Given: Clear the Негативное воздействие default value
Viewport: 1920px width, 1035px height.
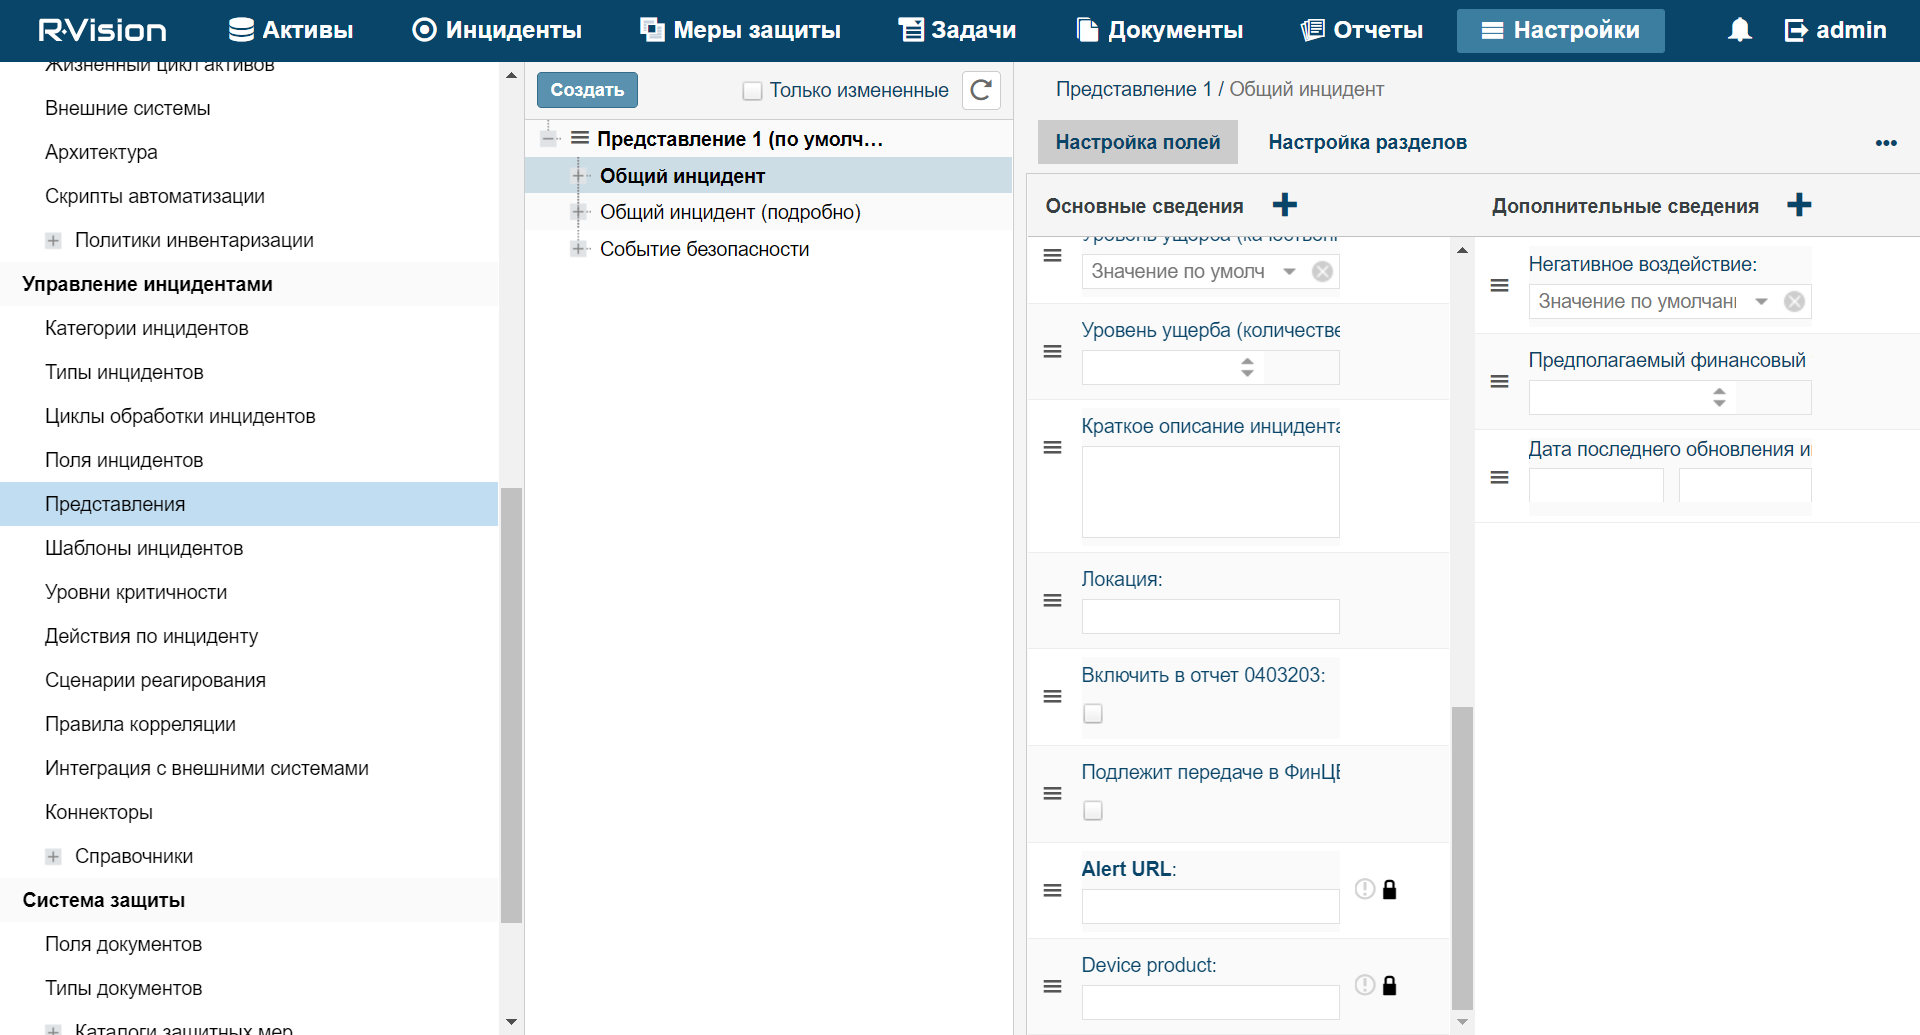Looking at the screenshot, I should 1794,301.
